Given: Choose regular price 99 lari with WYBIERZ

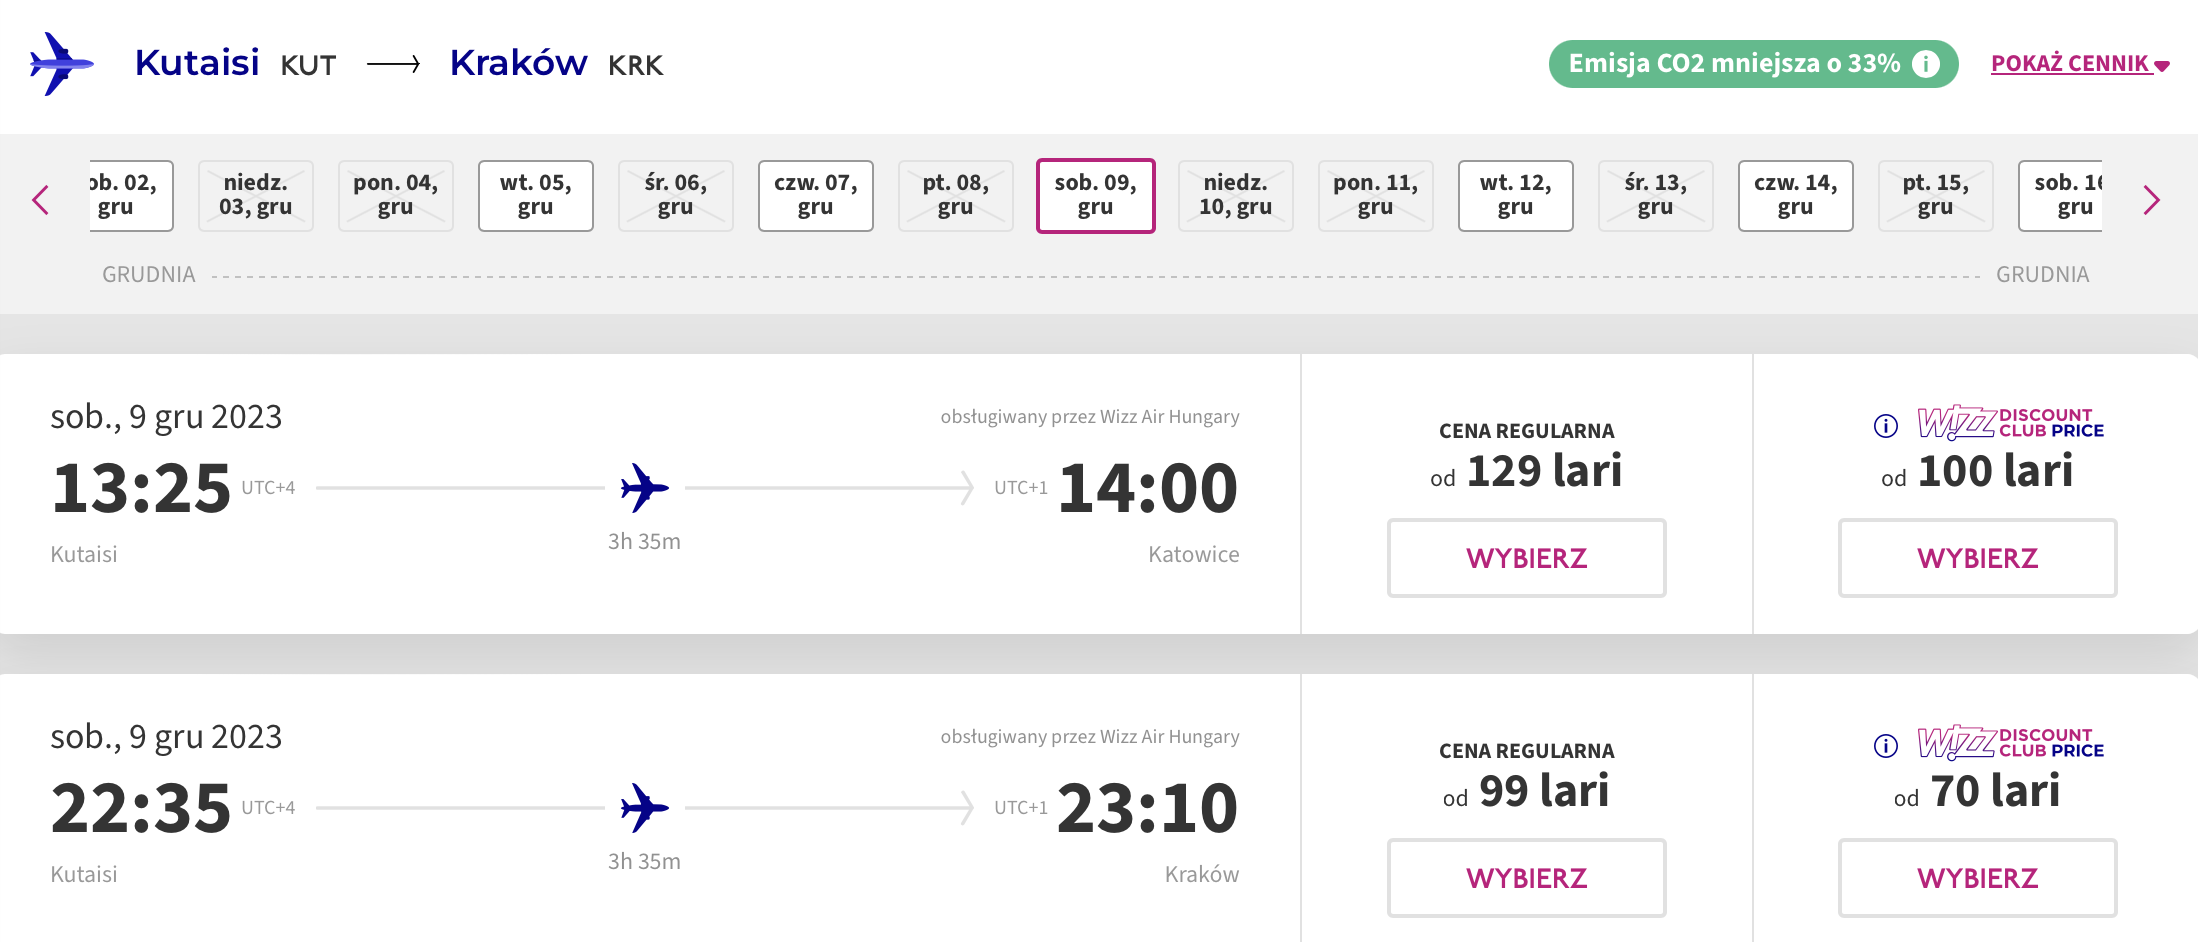Looking at the screenshot, I should coord(1527,878).
